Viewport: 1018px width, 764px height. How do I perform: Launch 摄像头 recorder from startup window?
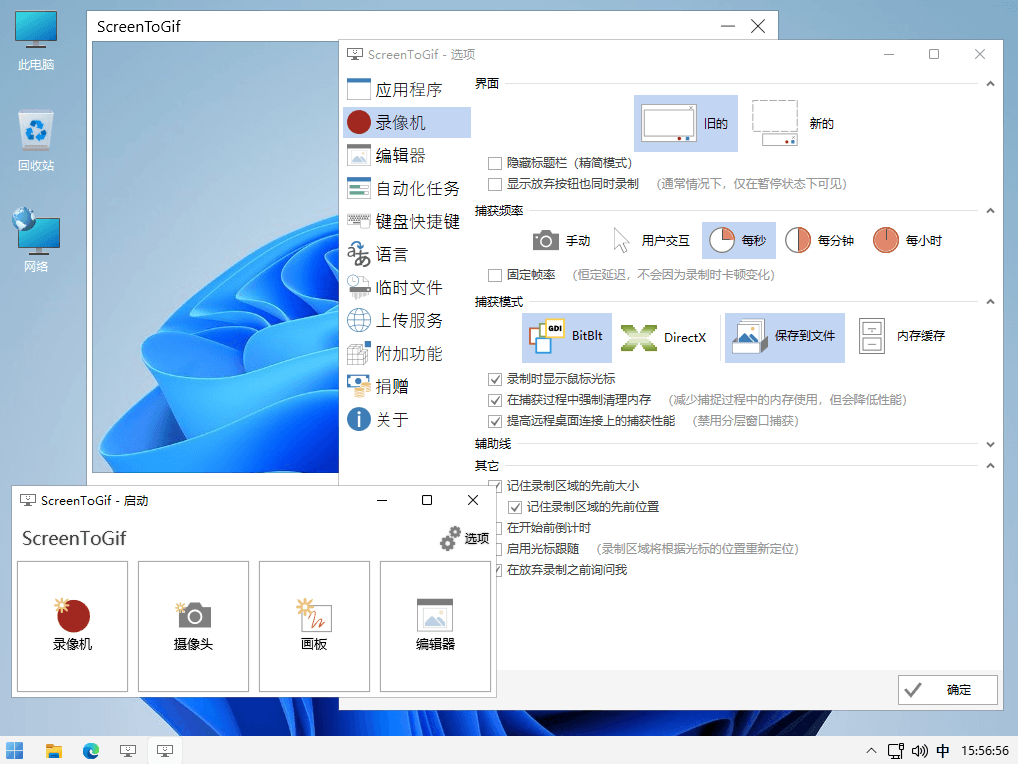click(x=193, y=626)
